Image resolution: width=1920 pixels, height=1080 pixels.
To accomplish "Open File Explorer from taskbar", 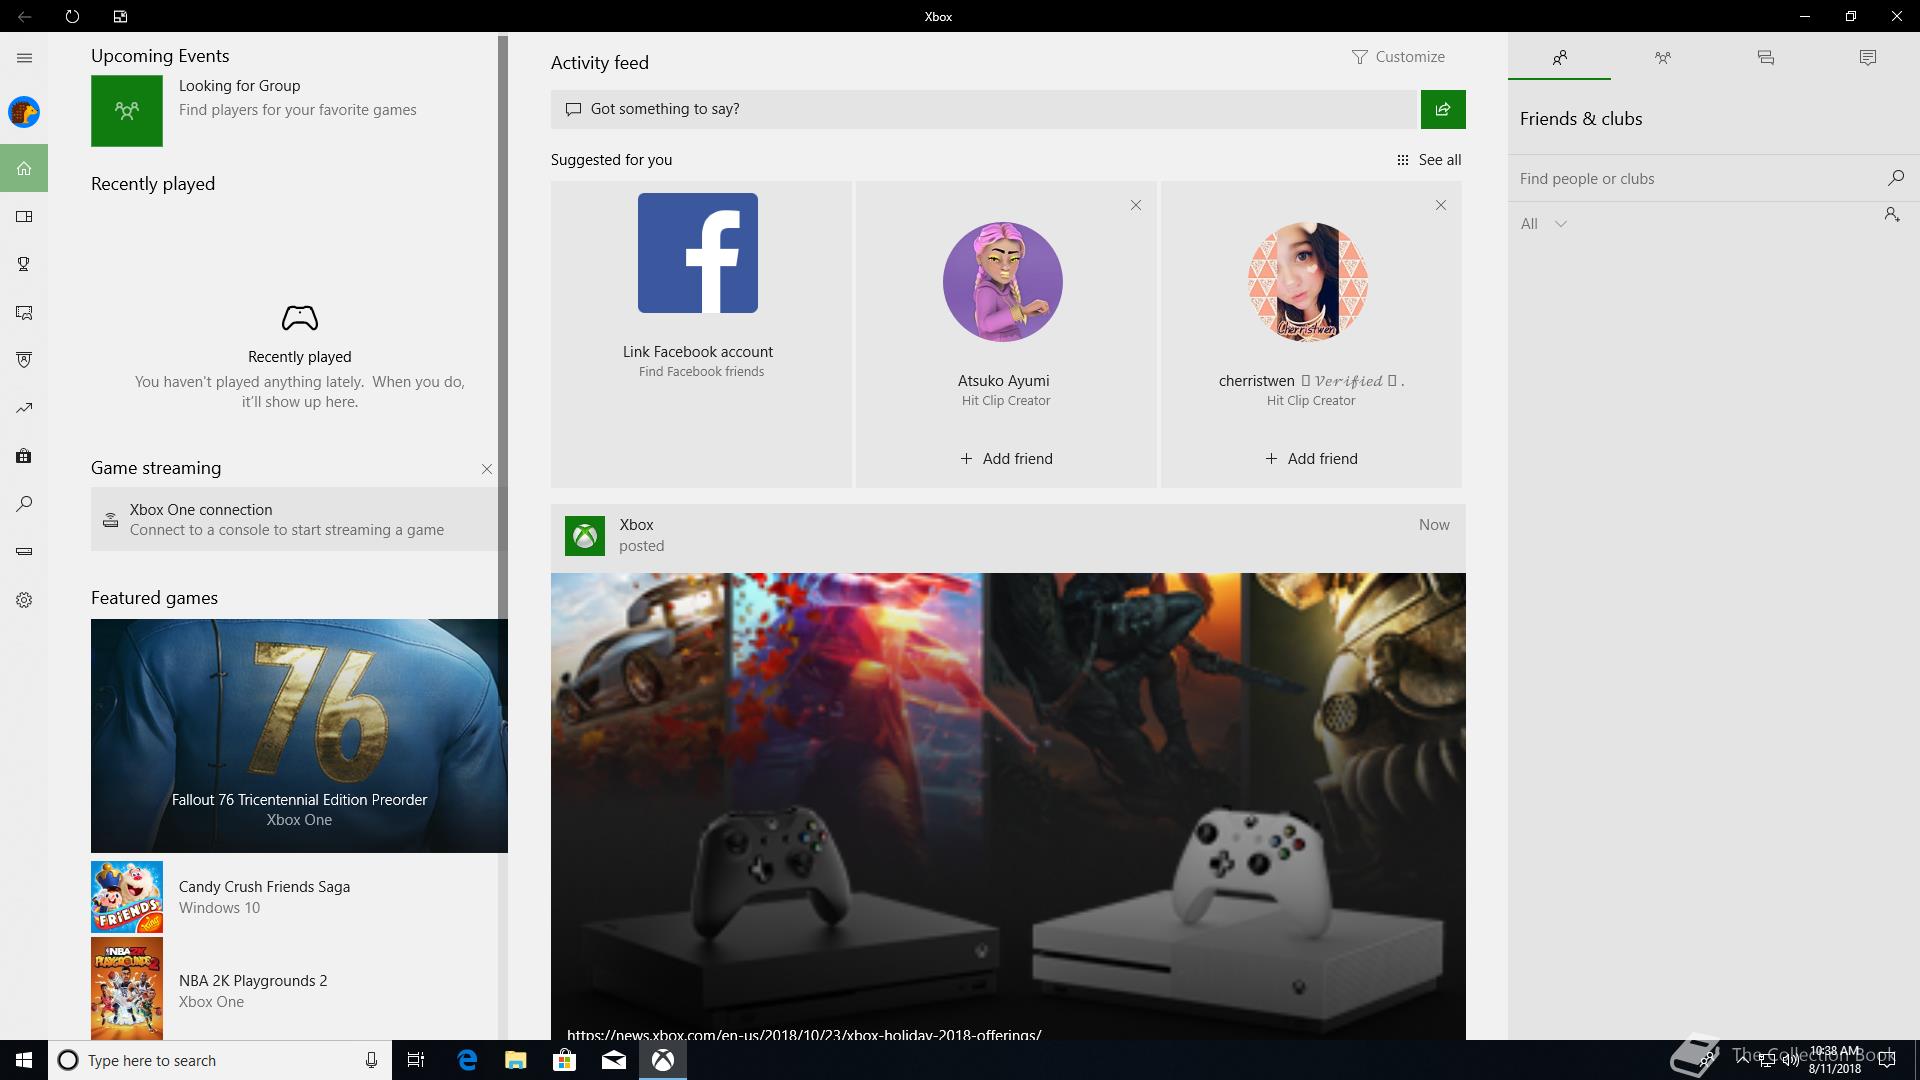I will tap(516, 1060).
